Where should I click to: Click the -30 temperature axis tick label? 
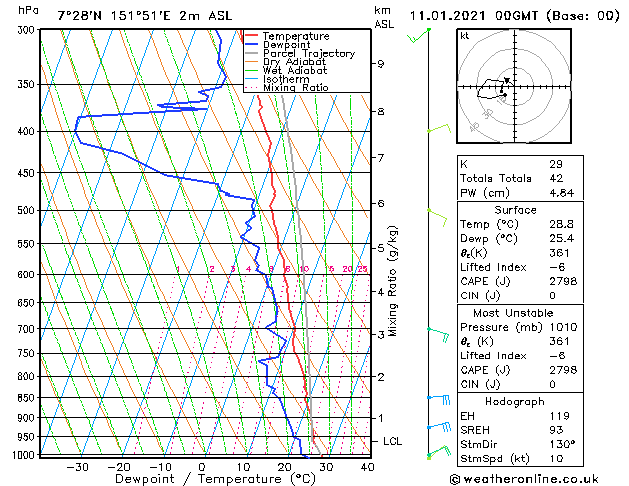point(77,467)
